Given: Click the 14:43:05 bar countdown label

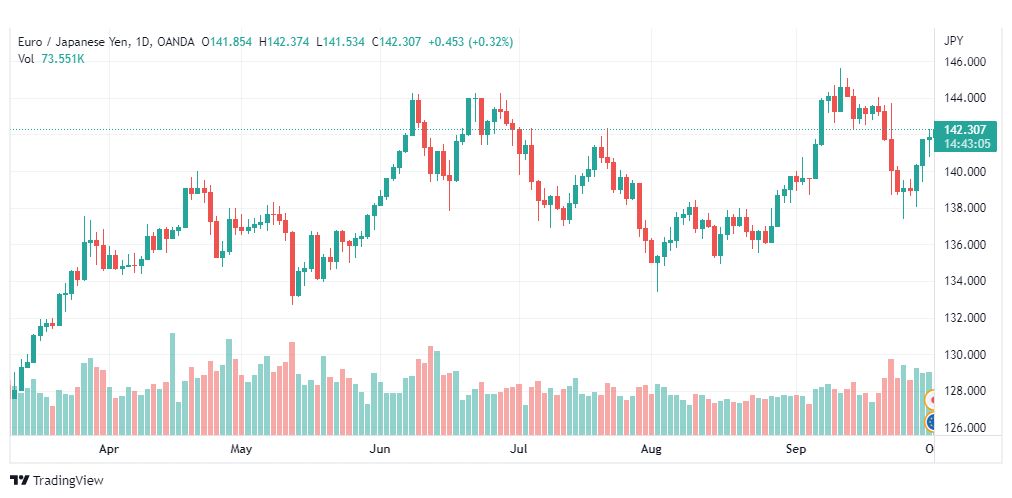Looking at the screenshot, I should click(x=966, y=144).
